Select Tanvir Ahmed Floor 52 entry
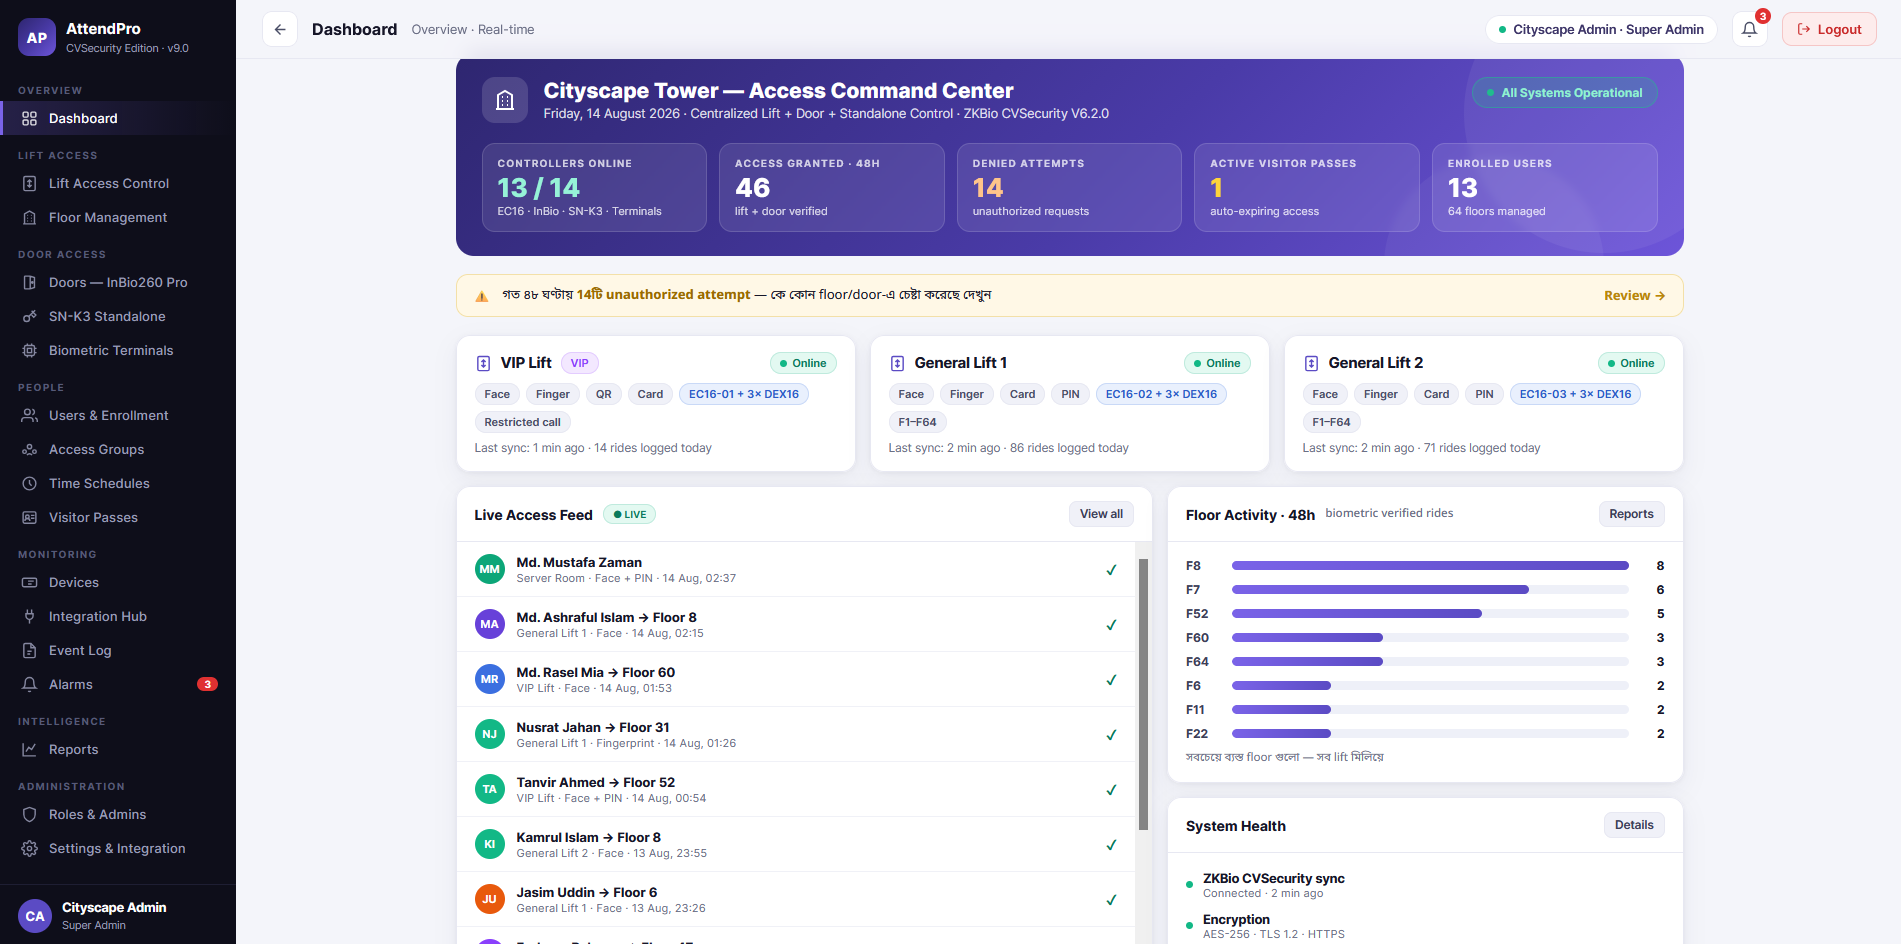Image resolution: width=1901 pixels, height=944 pixels. pyautogui.click(x=796, y=789)
